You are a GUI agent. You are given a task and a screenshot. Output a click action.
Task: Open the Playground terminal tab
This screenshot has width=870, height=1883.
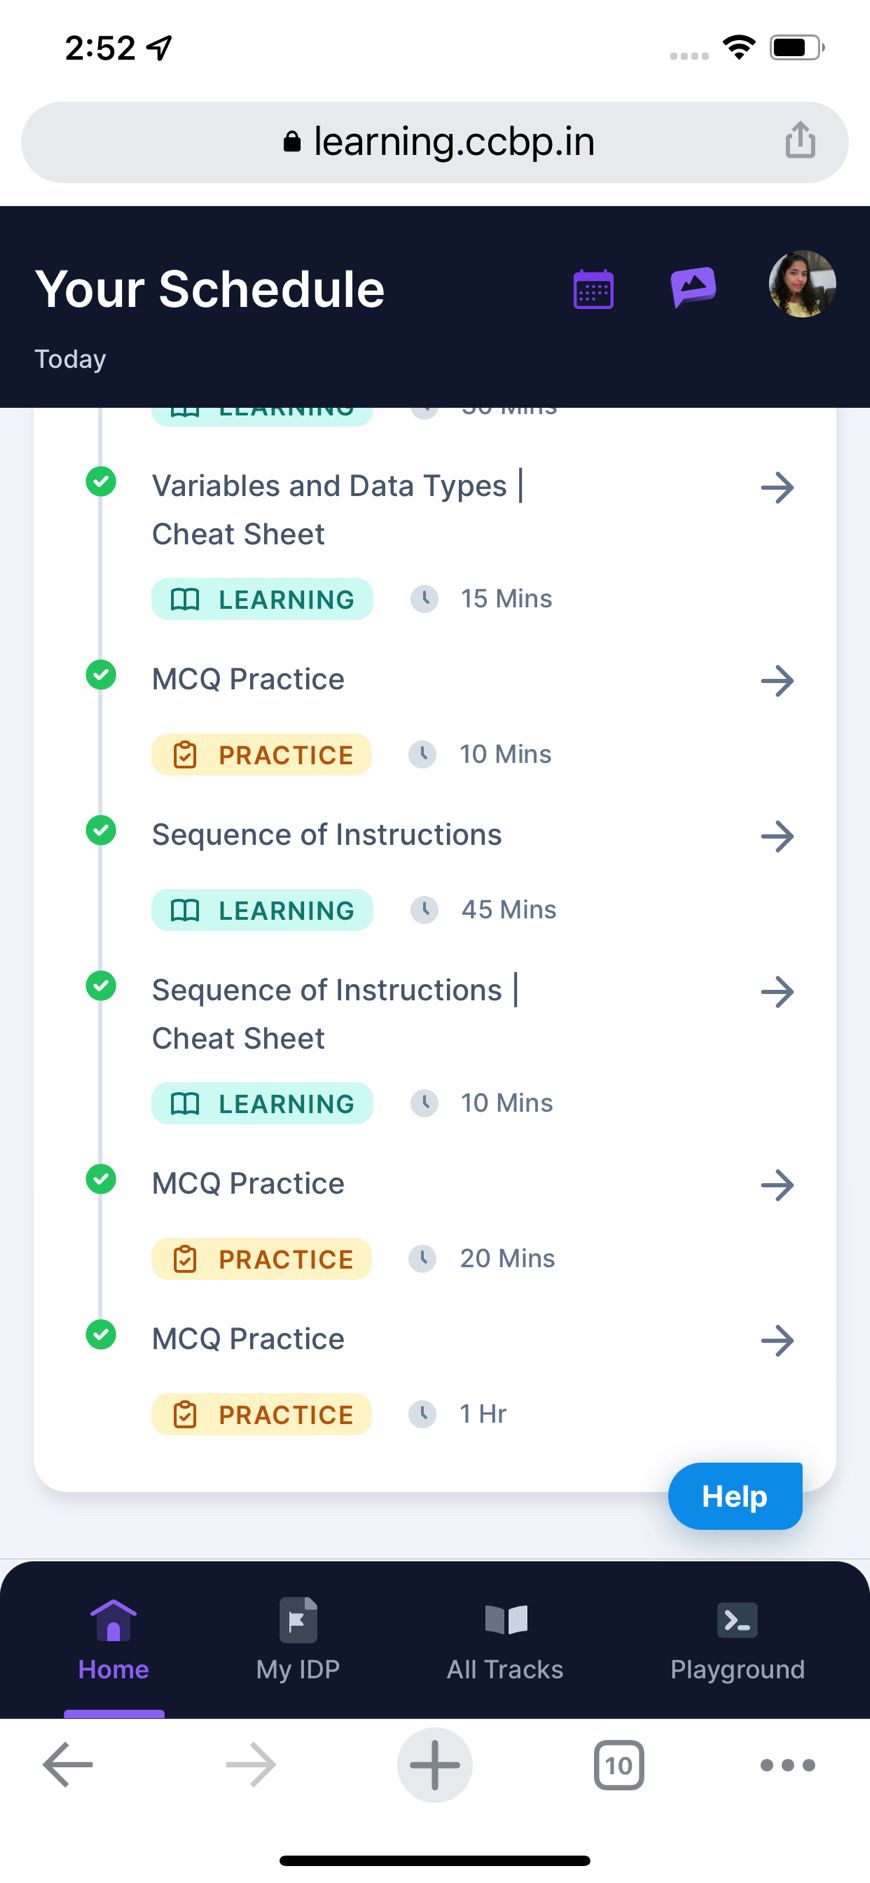click(x=737, y=1640)
